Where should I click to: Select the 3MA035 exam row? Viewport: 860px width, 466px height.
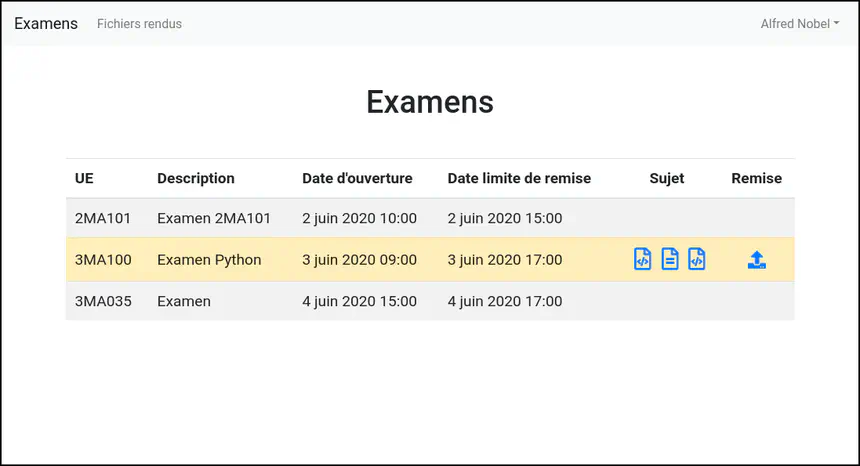point(102,301)
